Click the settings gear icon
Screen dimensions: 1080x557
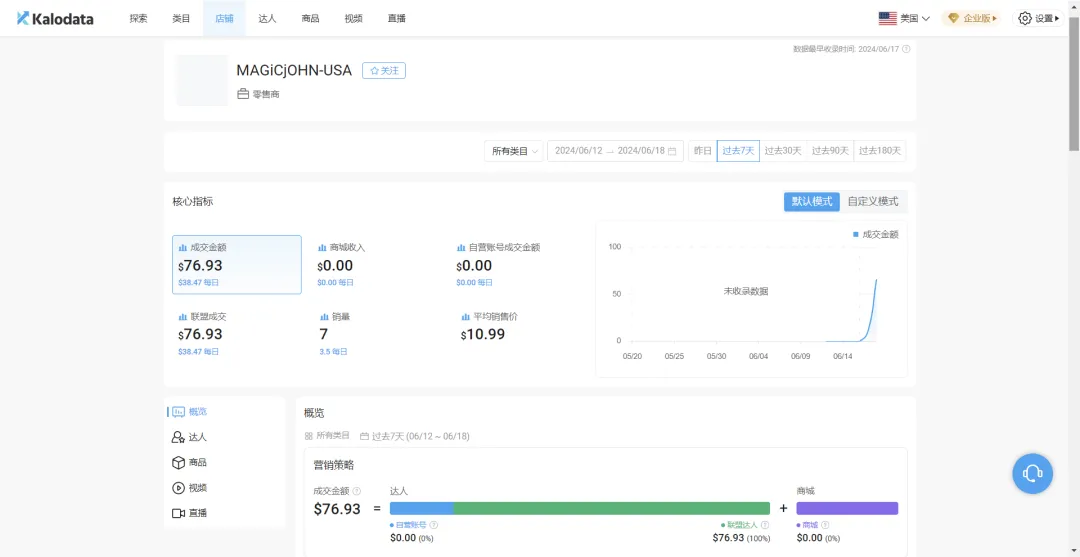pos(1024,18)
